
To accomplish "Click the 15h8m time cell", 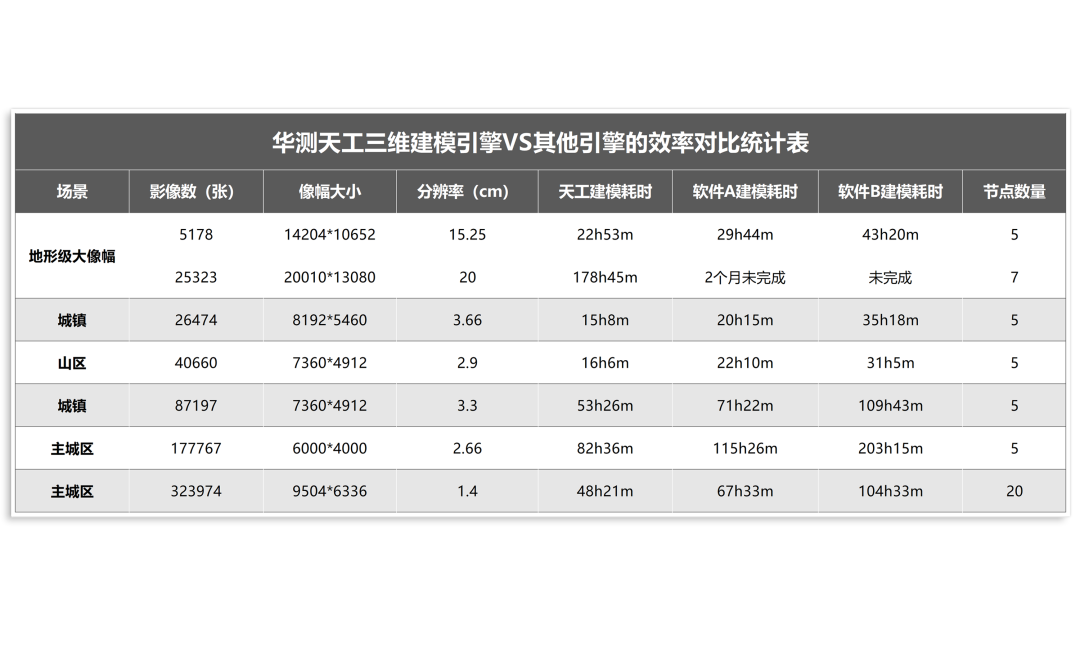I will click(x=605, y=320).
